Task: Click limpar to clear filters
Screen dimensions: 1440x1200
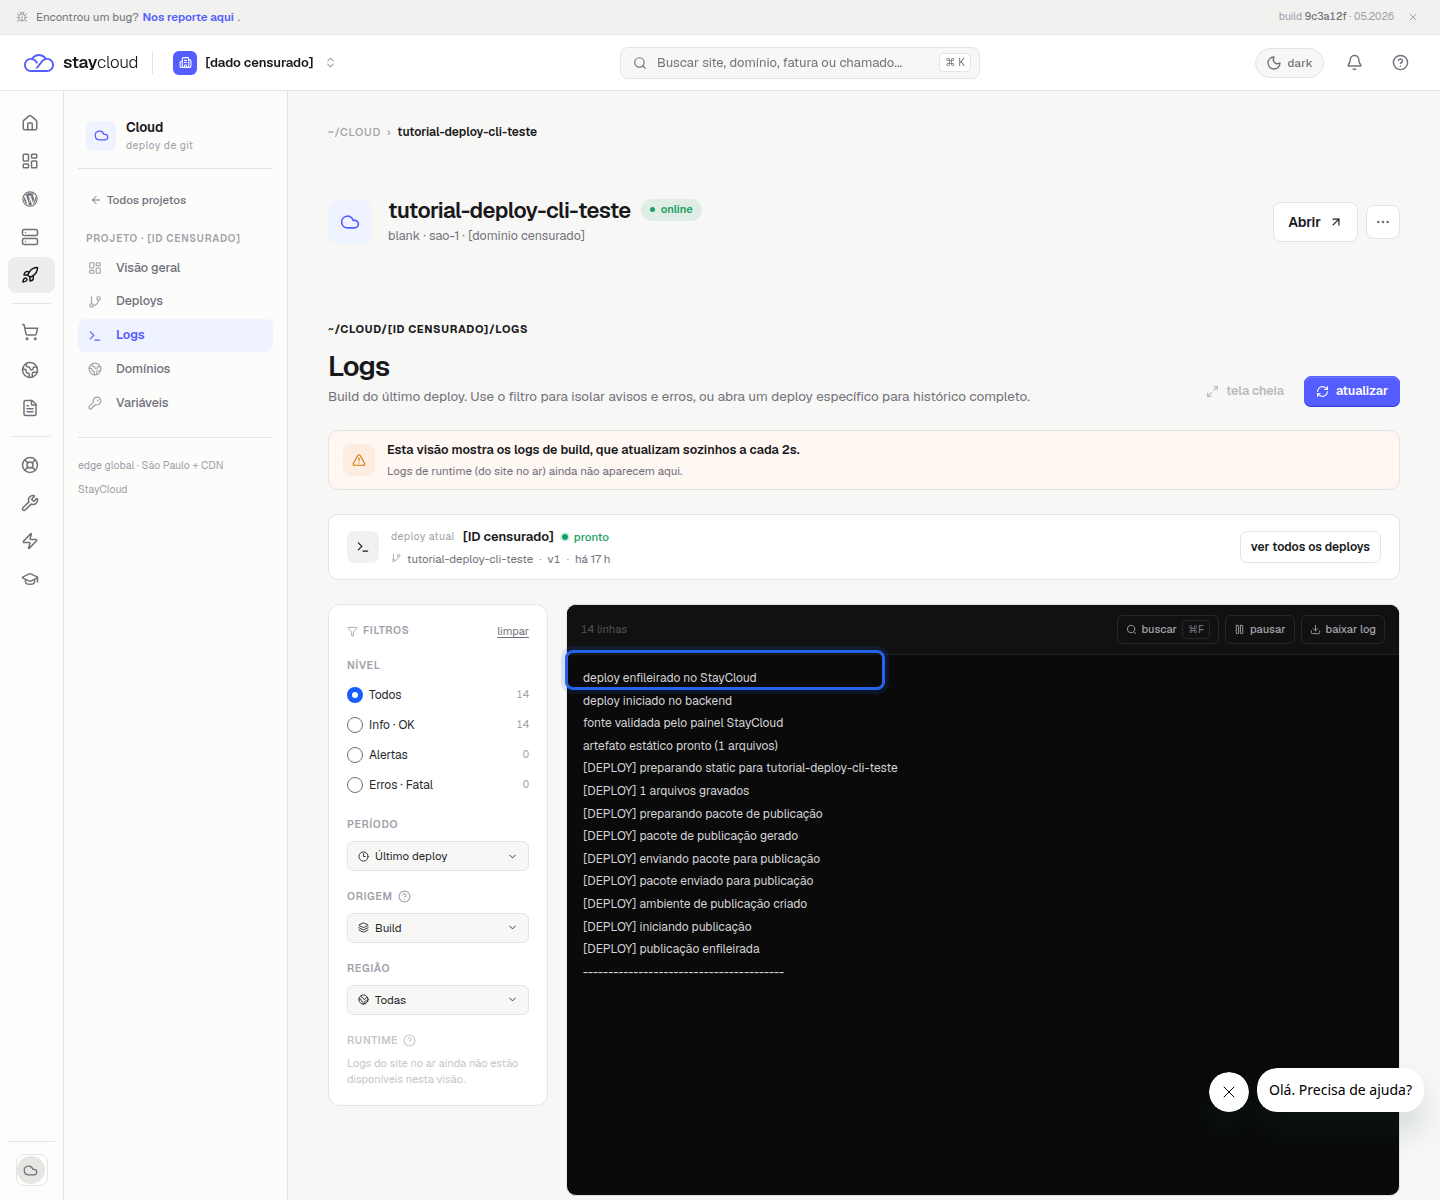Action: tap(513, 631)
